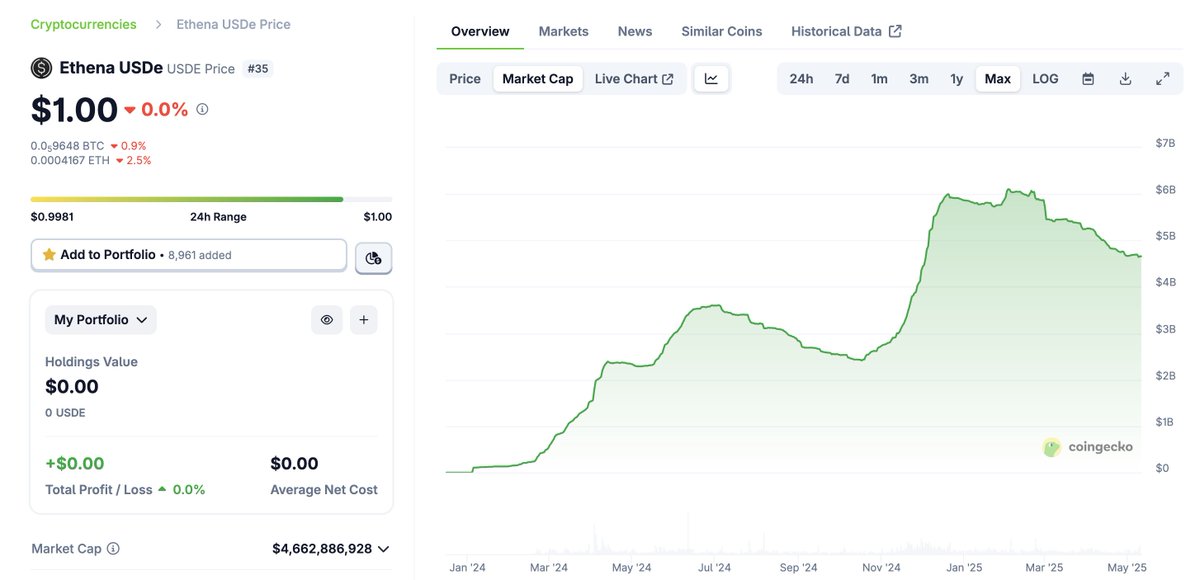Expand the Market Cap value chevron
The width and height of the screenshot is (1200, 580).
pyautogui.click(x=384, y=549)
